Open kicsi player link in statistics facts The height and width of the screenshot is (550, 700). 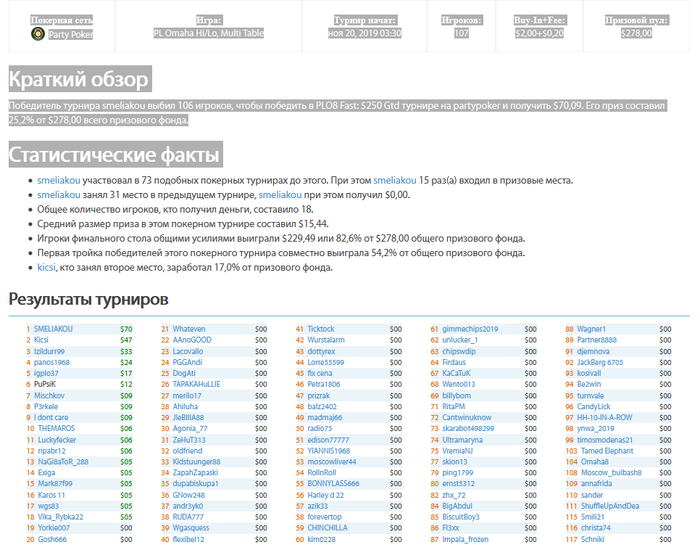46,267
